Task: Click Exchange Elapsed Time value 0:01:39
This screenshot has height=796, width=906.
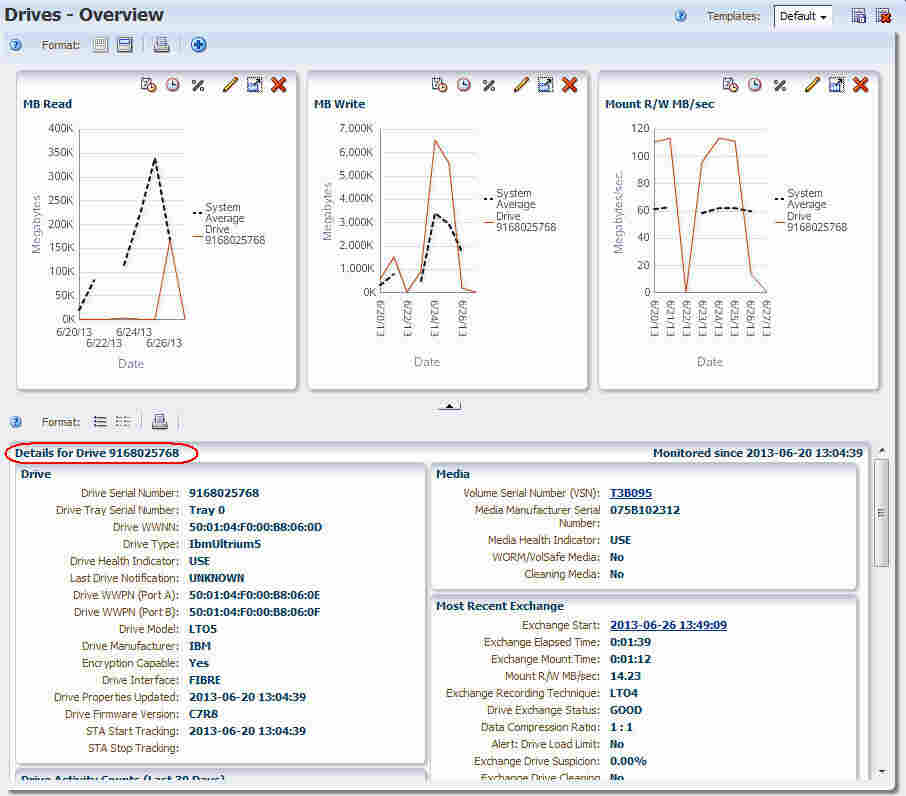Action: 630,642
